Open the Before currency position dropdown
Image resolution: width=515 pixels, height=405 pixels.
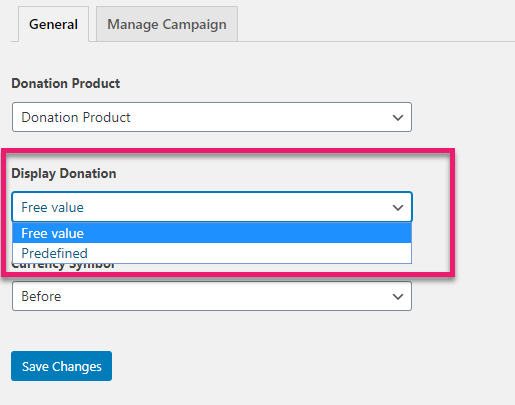pyautogui.click(x=212, y=296)
